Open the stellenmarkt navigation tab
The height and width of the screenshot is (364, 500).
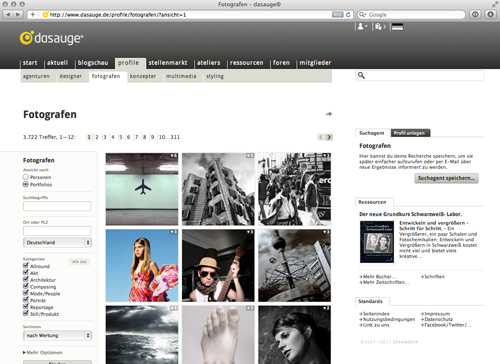click(168, 63)
